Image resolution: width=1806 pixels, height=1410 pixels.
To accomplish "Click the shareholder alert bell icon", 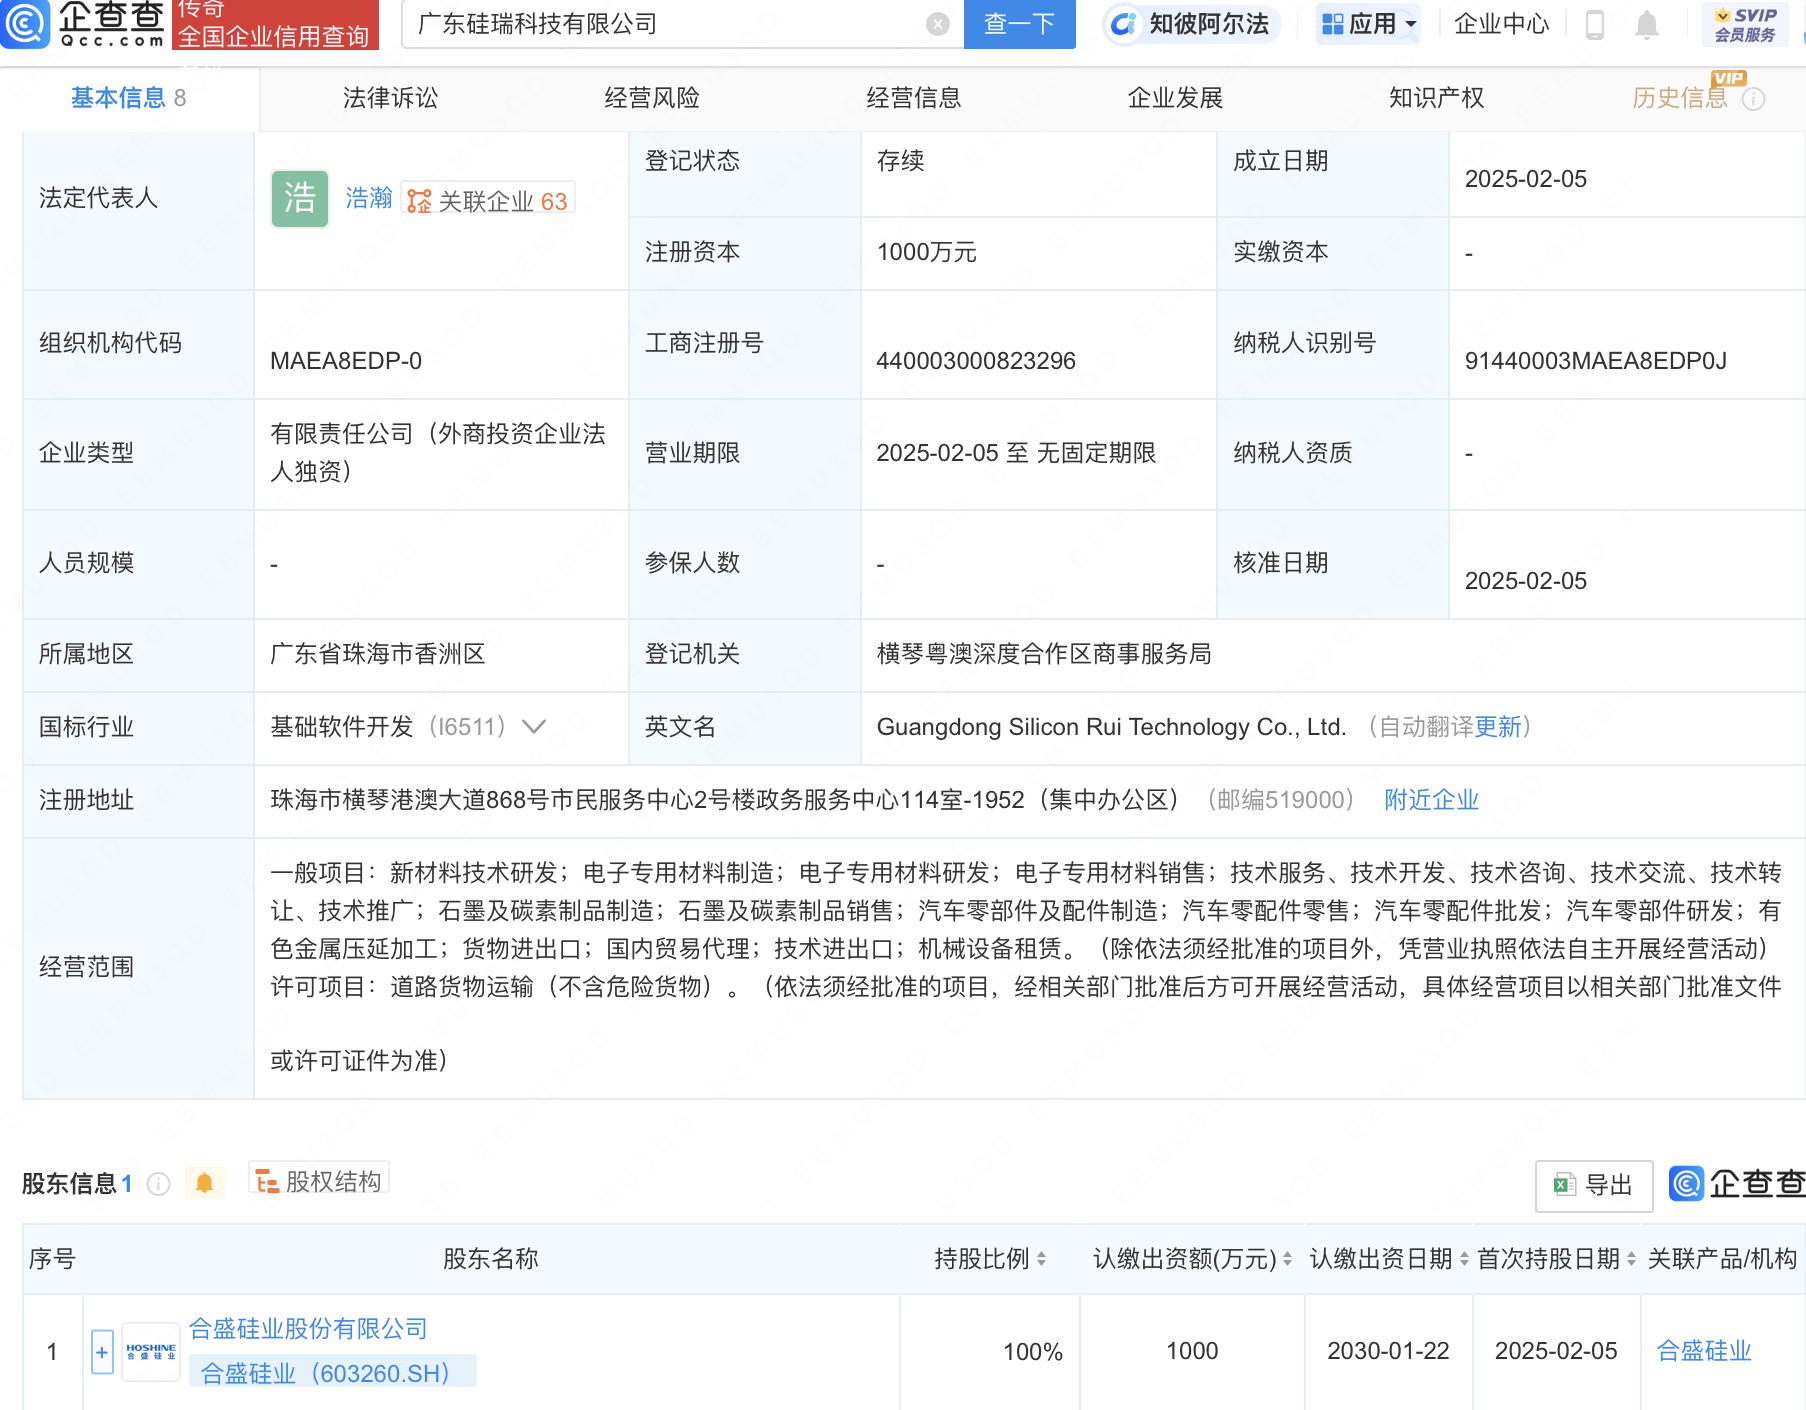I will tap(204, 1183).
